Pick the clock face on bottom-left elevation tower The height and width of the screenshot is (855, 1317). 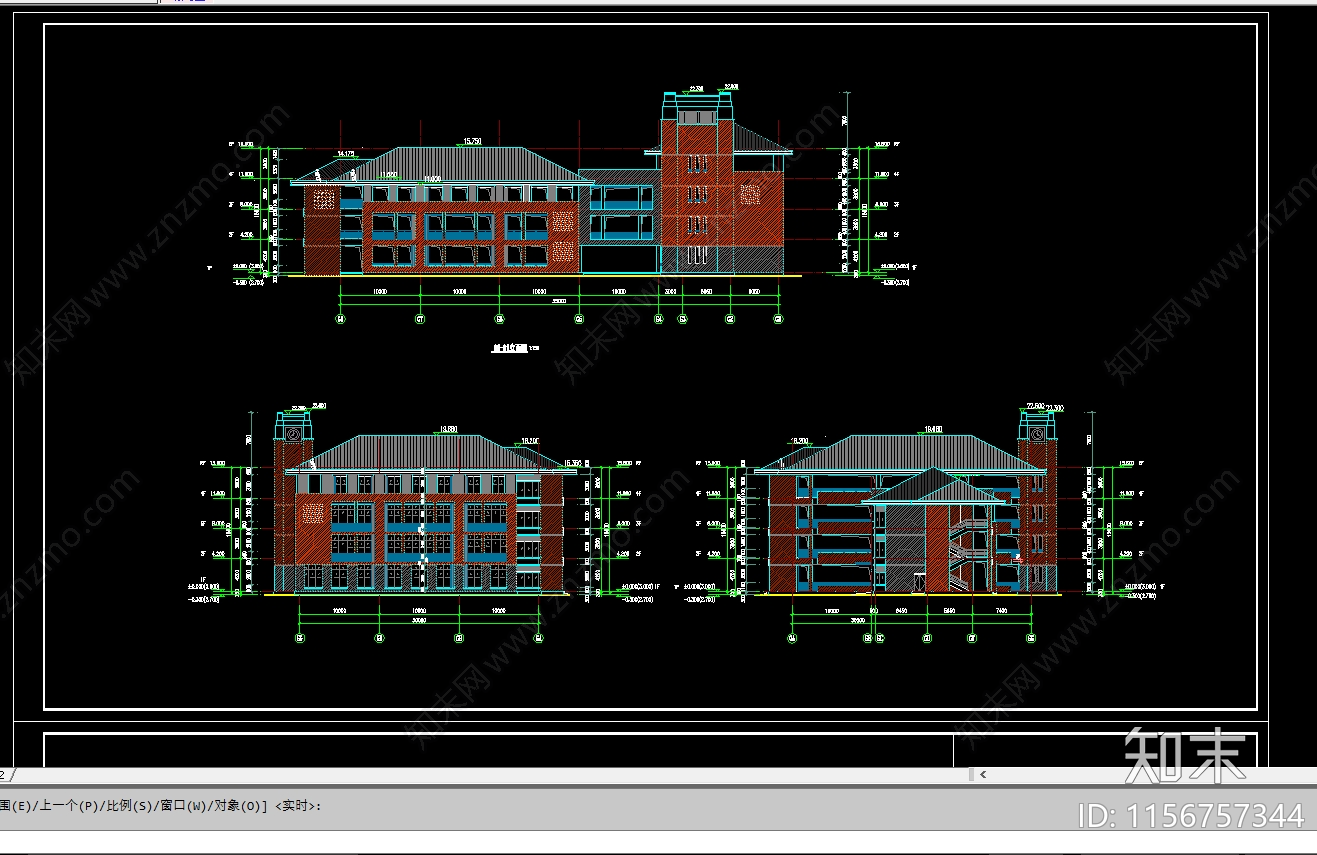pos(294,435)
